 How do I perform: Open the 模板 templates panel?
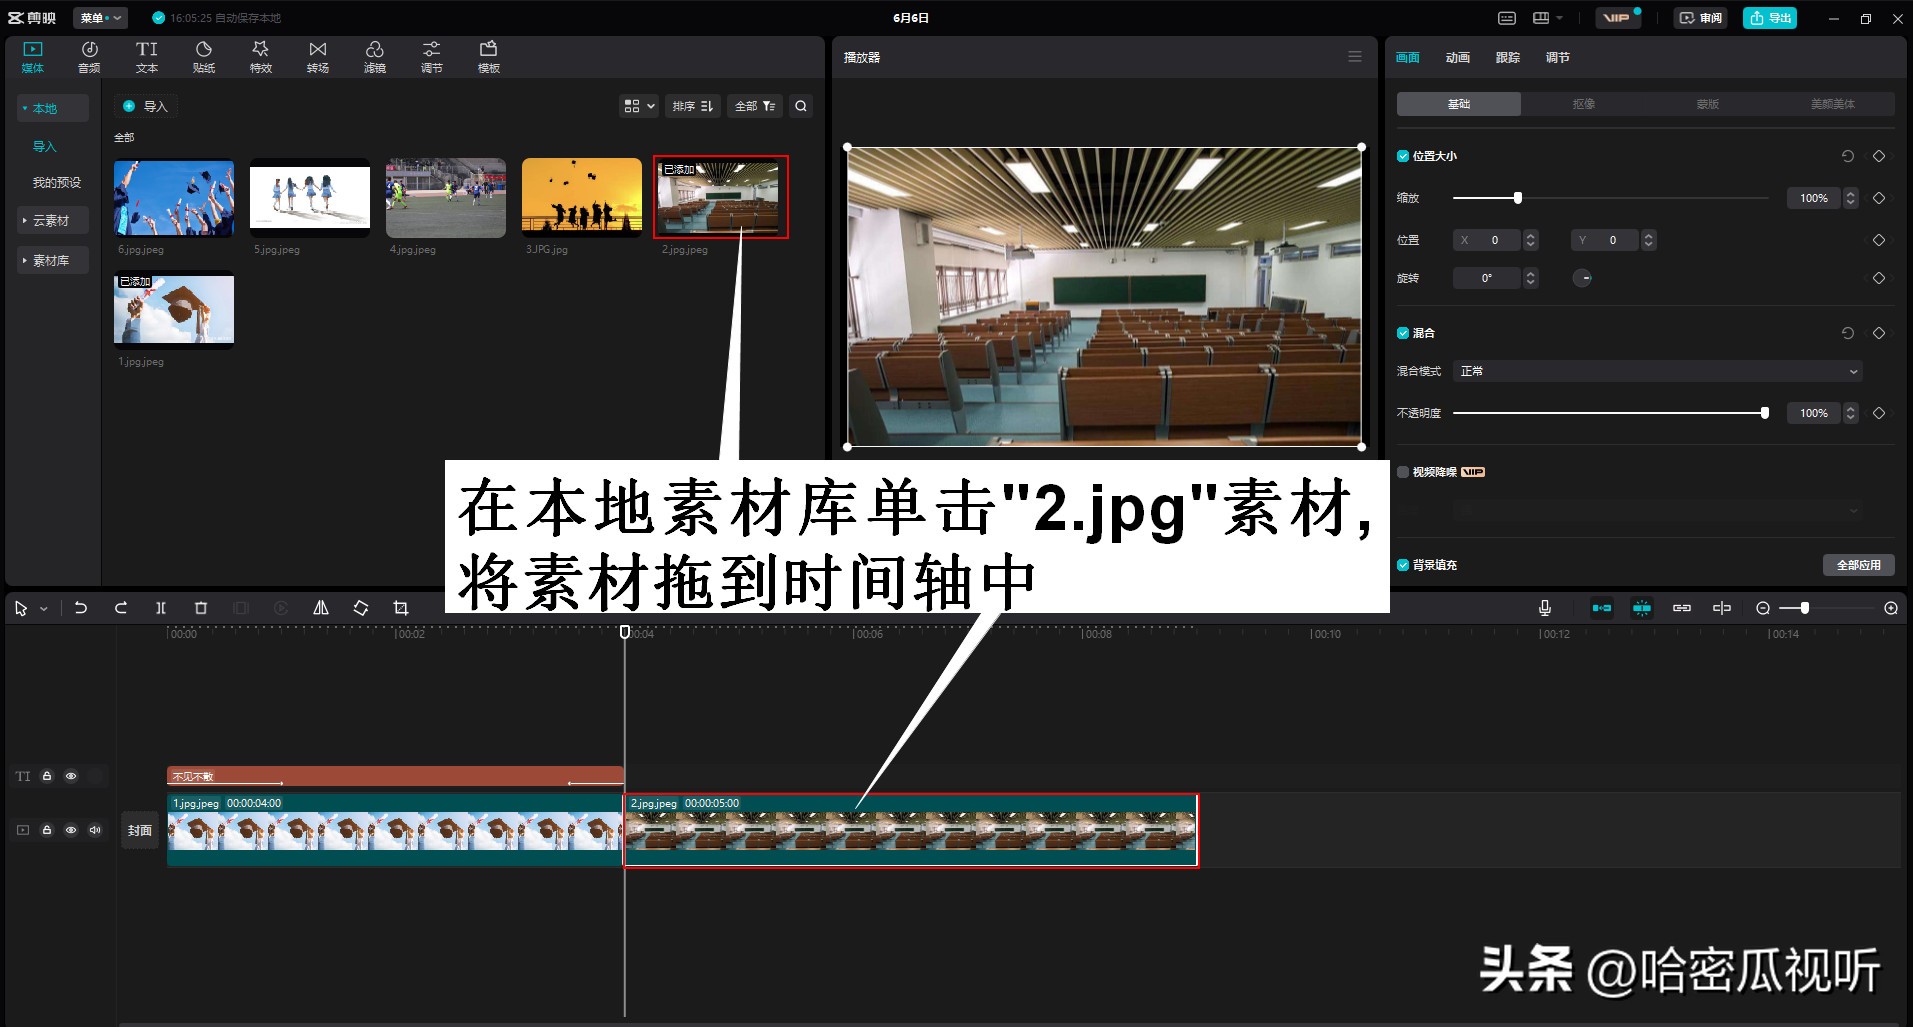tap(488, 55)
